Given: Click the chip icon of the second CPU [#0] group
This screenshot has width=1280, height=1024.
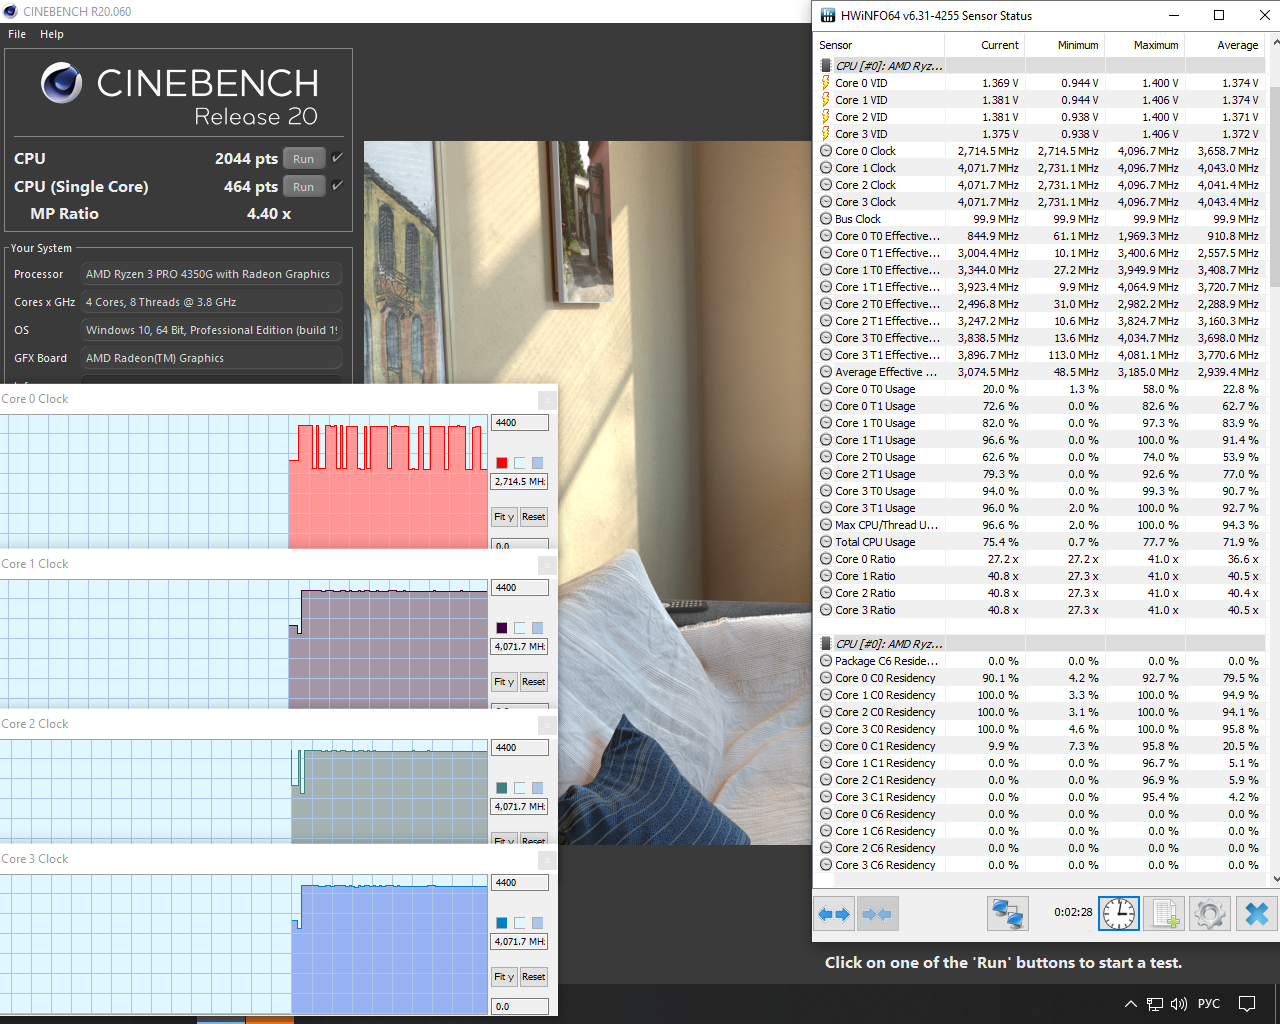Looking at the screenshot, I should click(826, 644).
